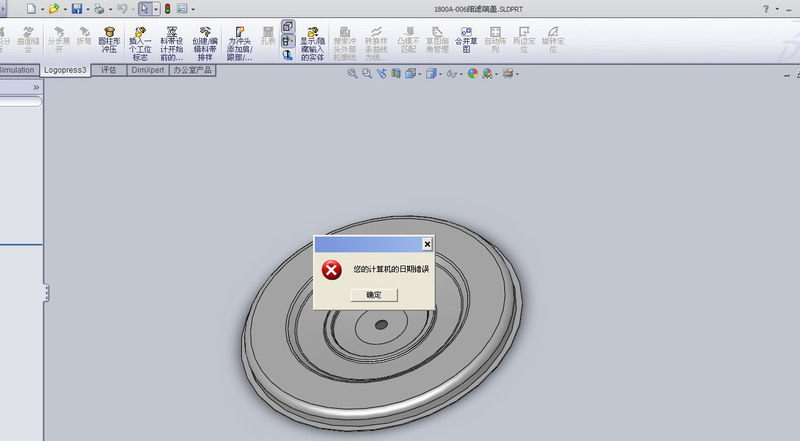Image resolution: width=800 pixels, height=441 pixels.
Task: Click the Display Style cube icon
Action: [x=431, y=74]
